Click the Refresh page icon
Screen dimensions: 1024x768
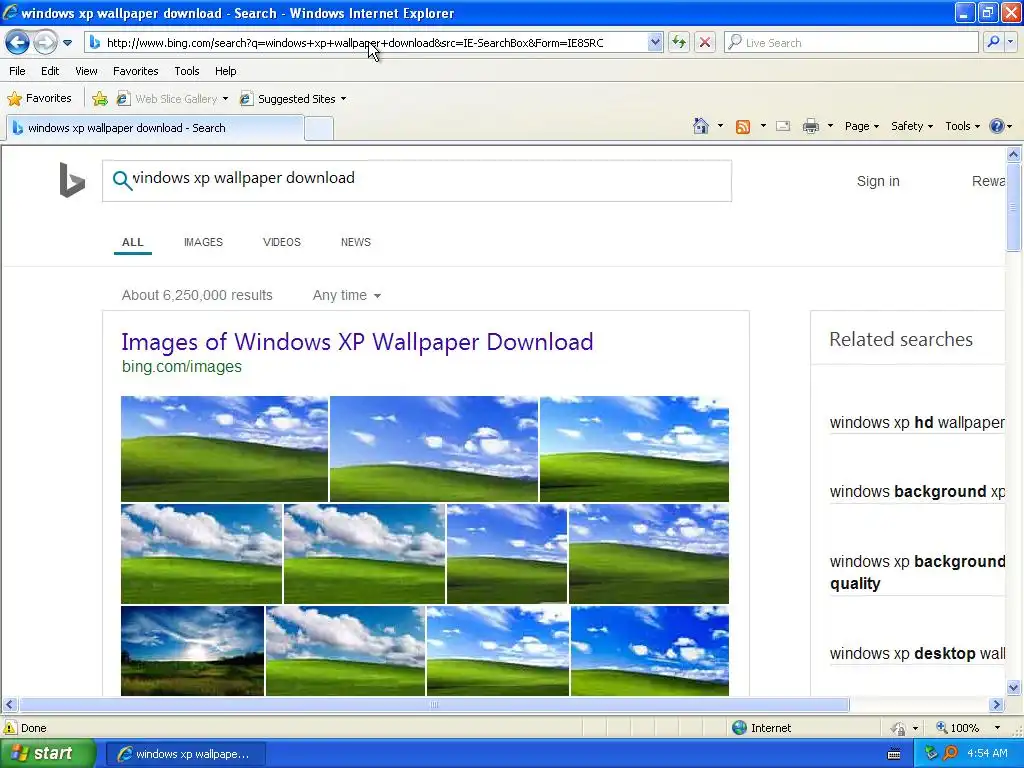(679, 43)
